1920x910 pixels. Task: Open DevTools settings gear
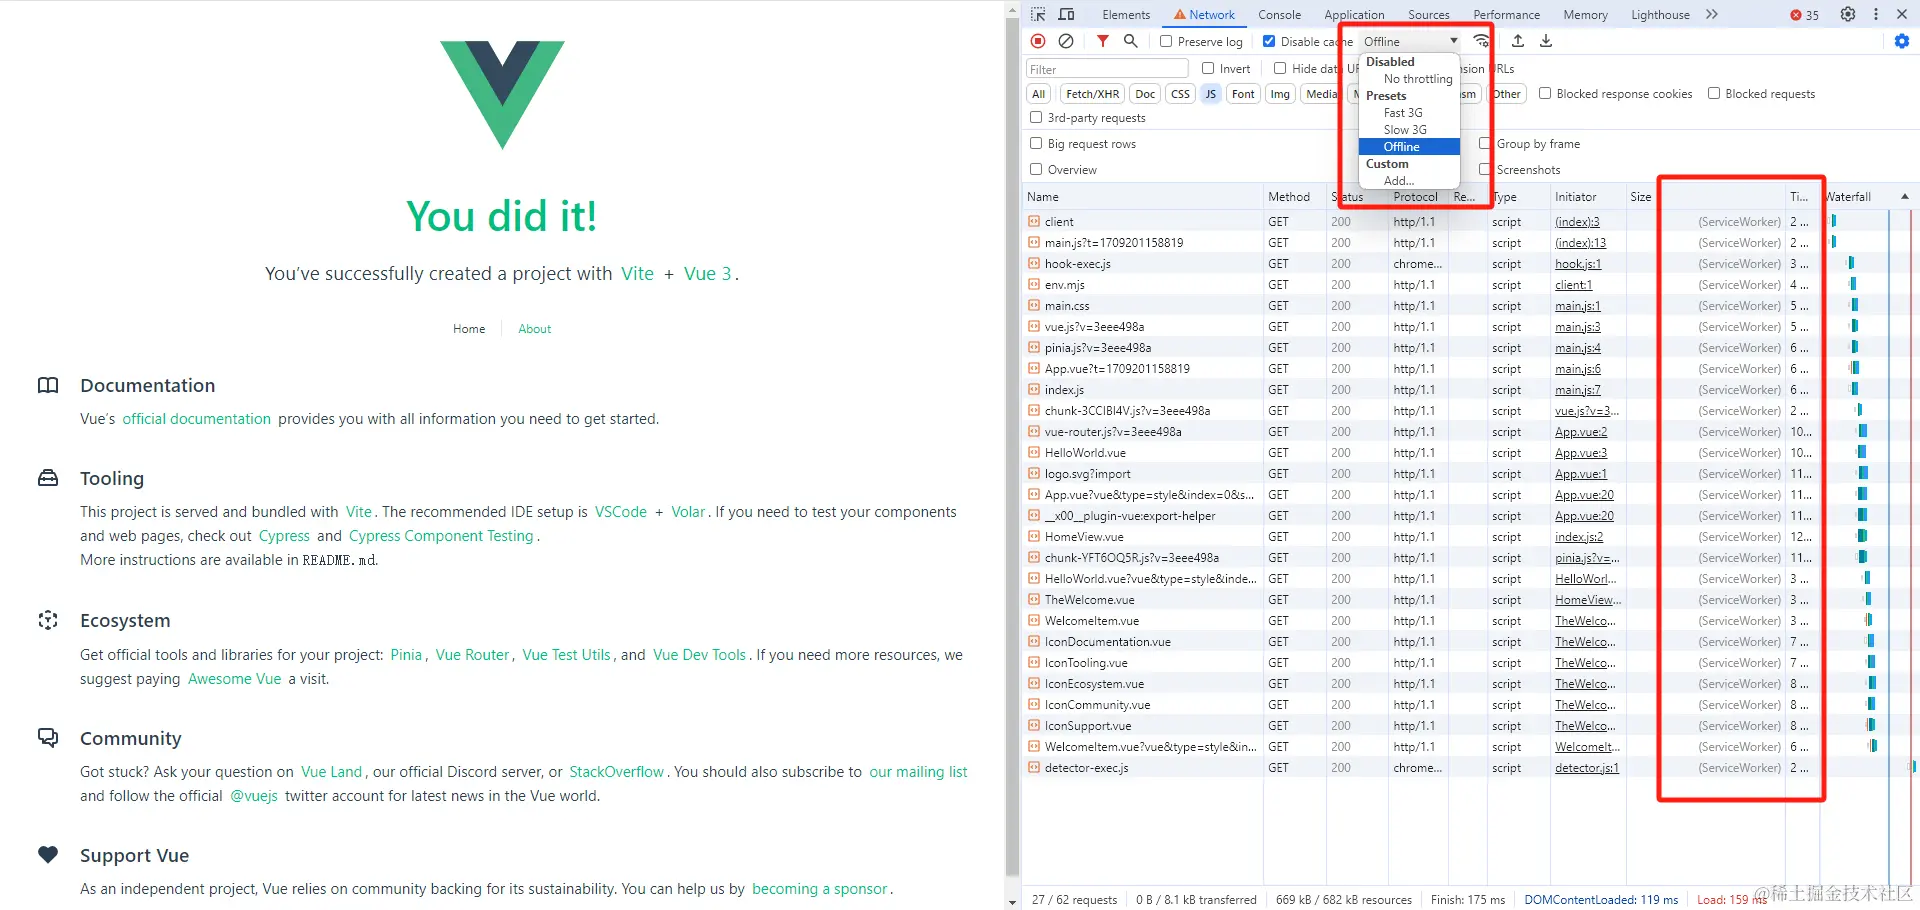[1848, 14]
